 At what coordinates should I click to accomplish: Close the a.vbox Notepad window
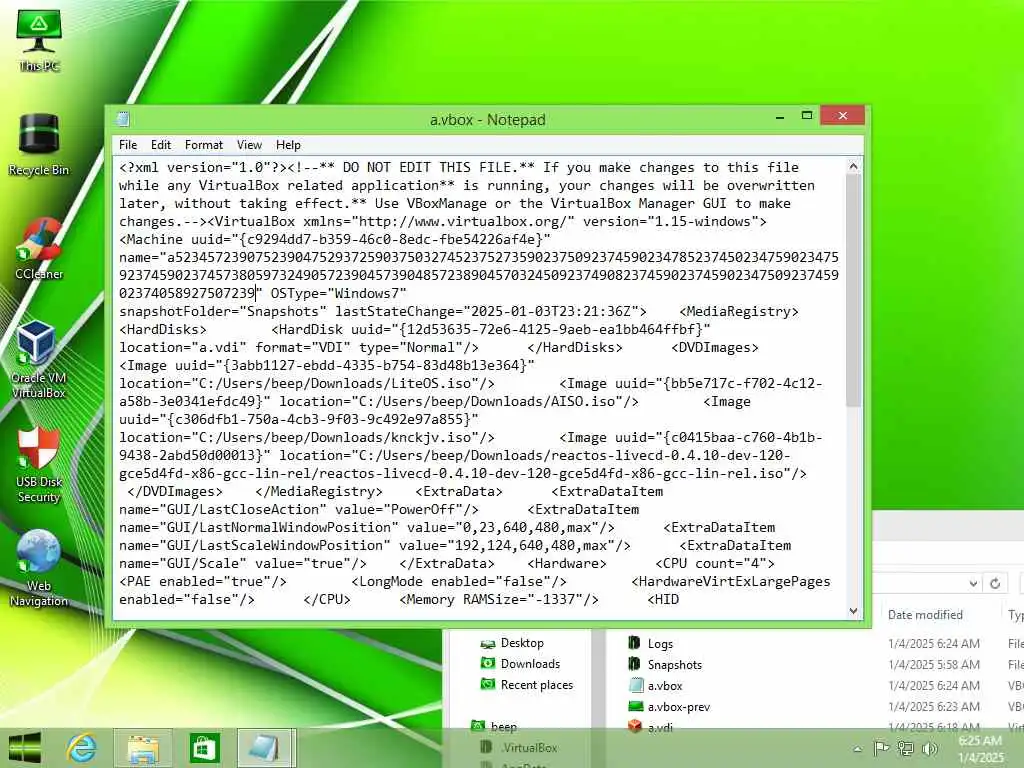[842, 116]
